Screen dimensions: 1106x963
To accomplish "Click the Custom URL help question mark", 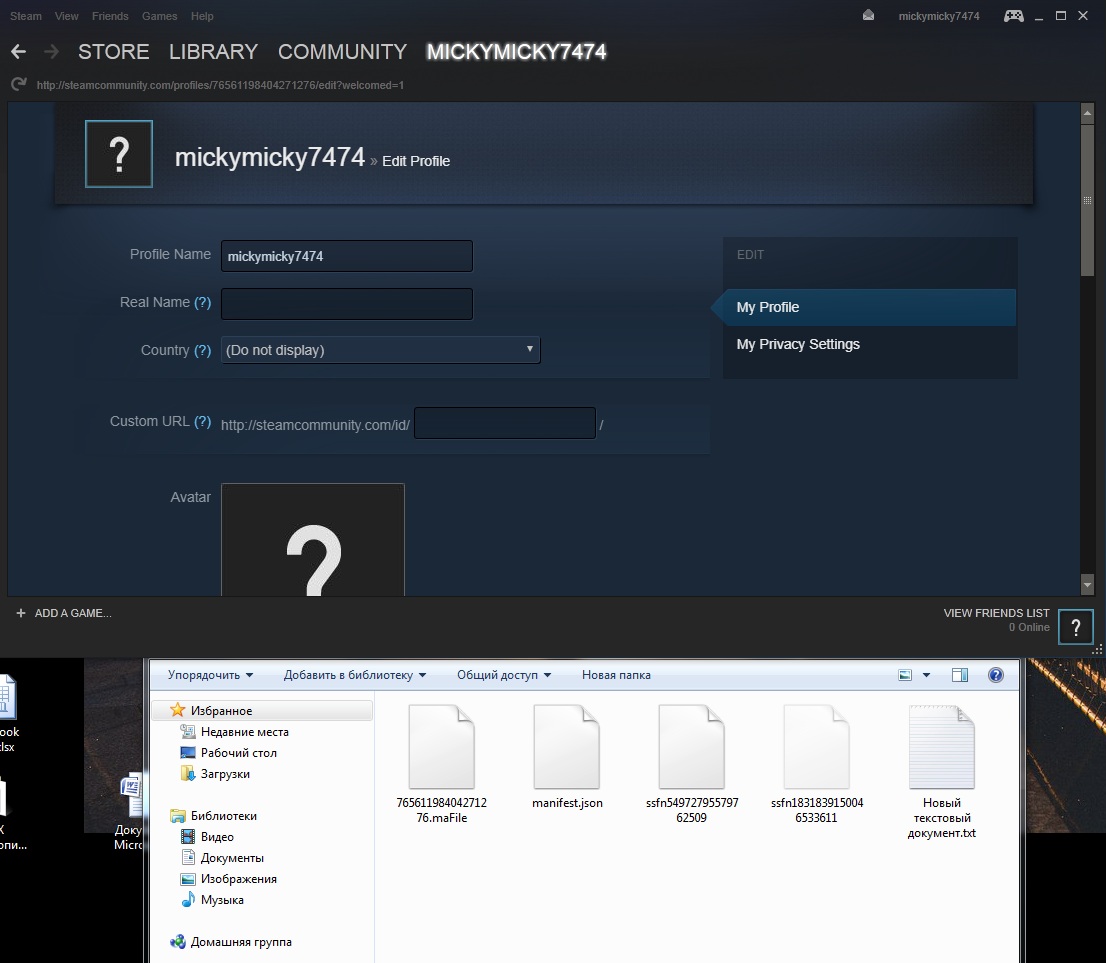I will coord(202,422).
